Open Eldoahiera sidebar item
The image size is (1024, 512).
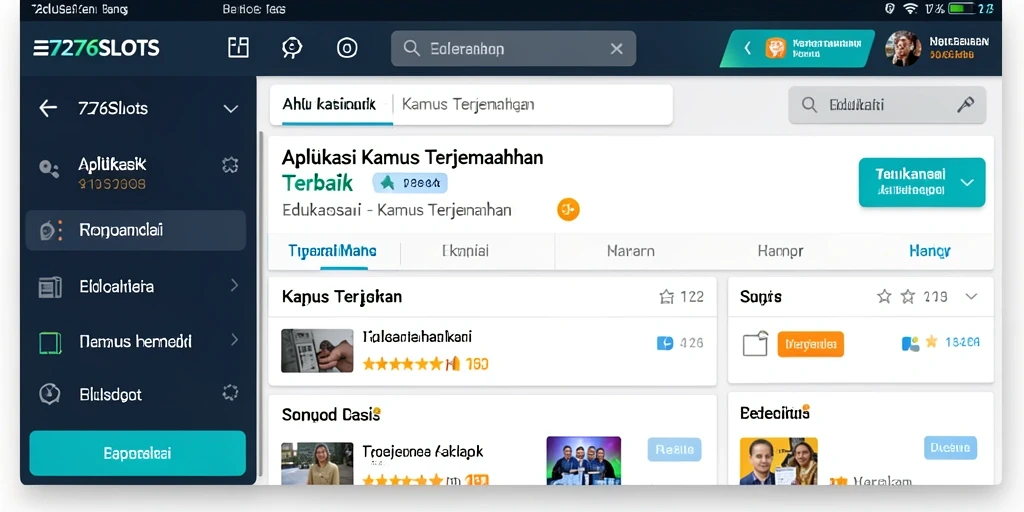coord(116,286)
